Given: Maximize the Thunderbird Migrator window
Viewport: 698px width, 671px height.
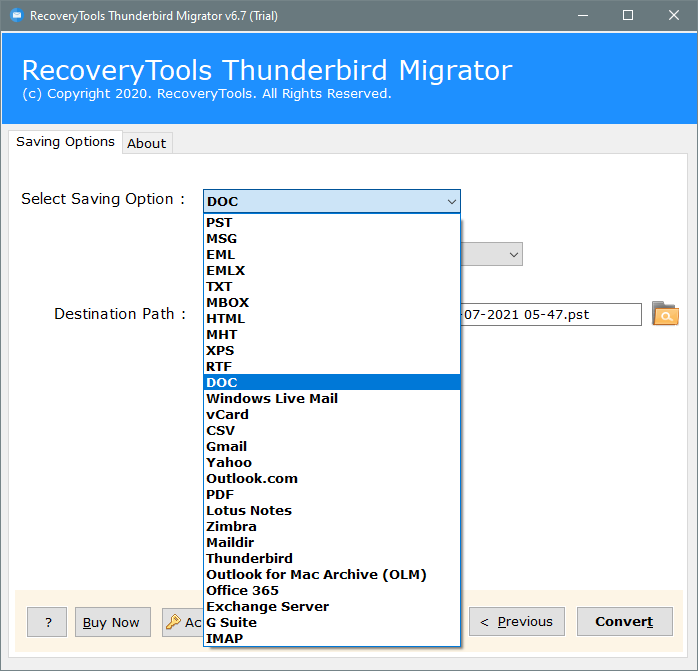Looking at the screenshot, I should click(628, 16).
